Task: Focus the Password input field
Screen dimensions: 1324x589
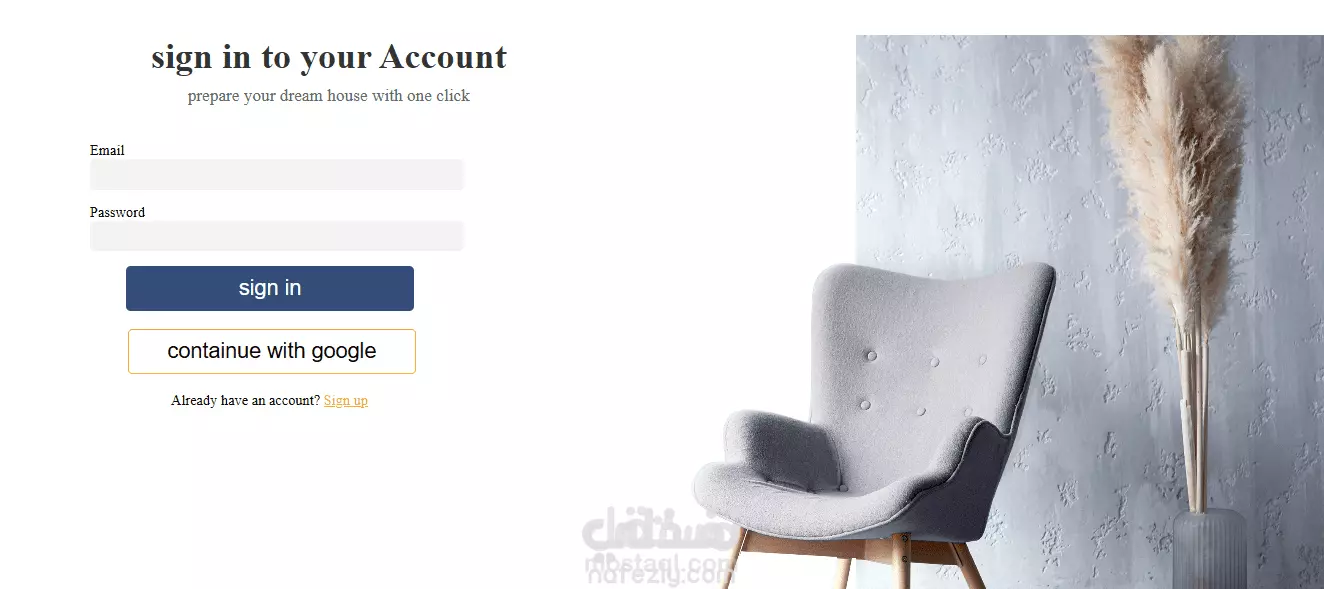Action: pyautogui.click(x=277, y=236)
